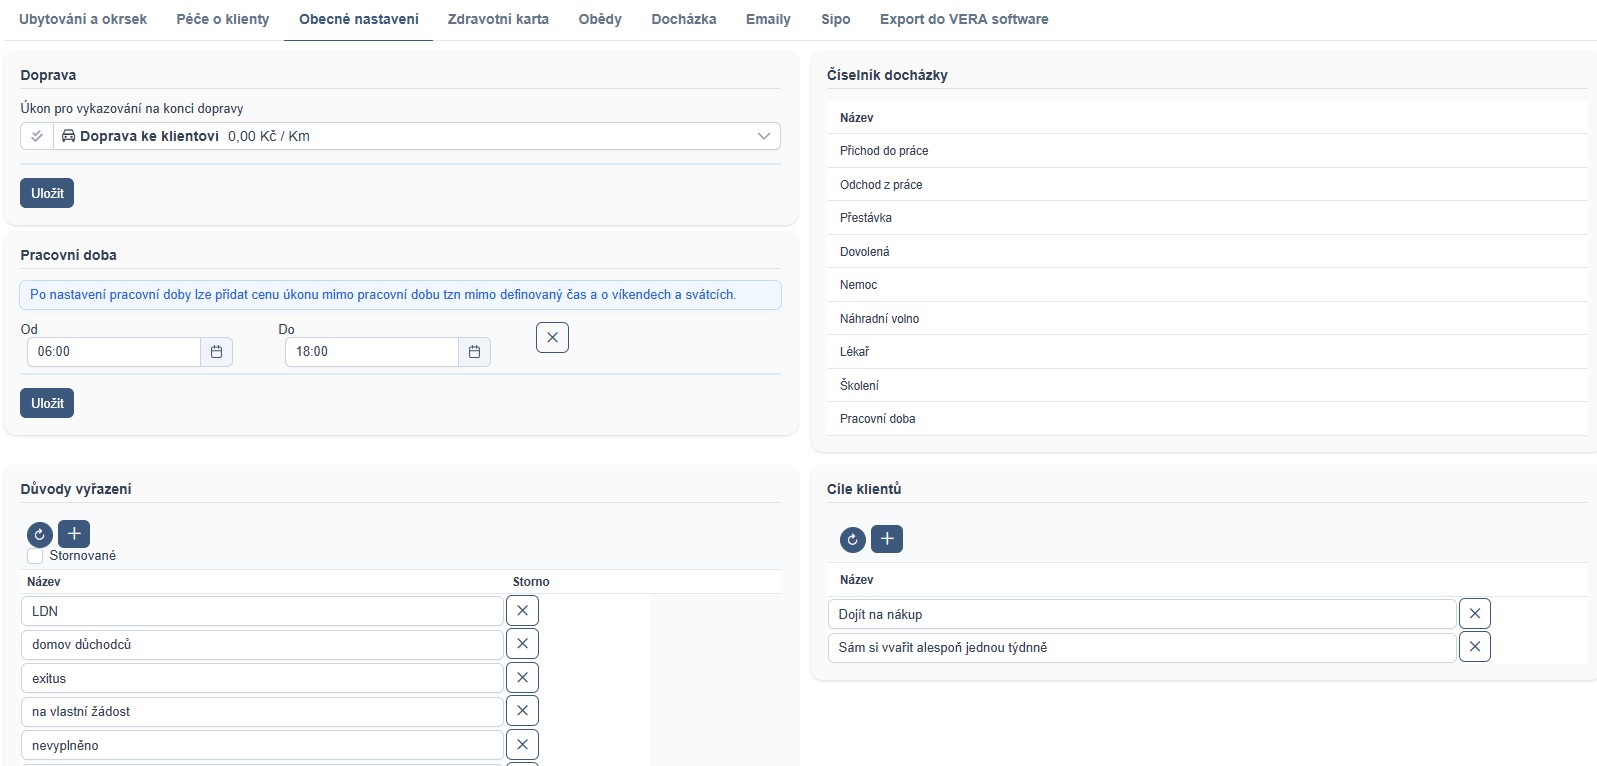Clear working hours with the X button
Viewport: 1597px width, 766px height.
click(552, 338)
